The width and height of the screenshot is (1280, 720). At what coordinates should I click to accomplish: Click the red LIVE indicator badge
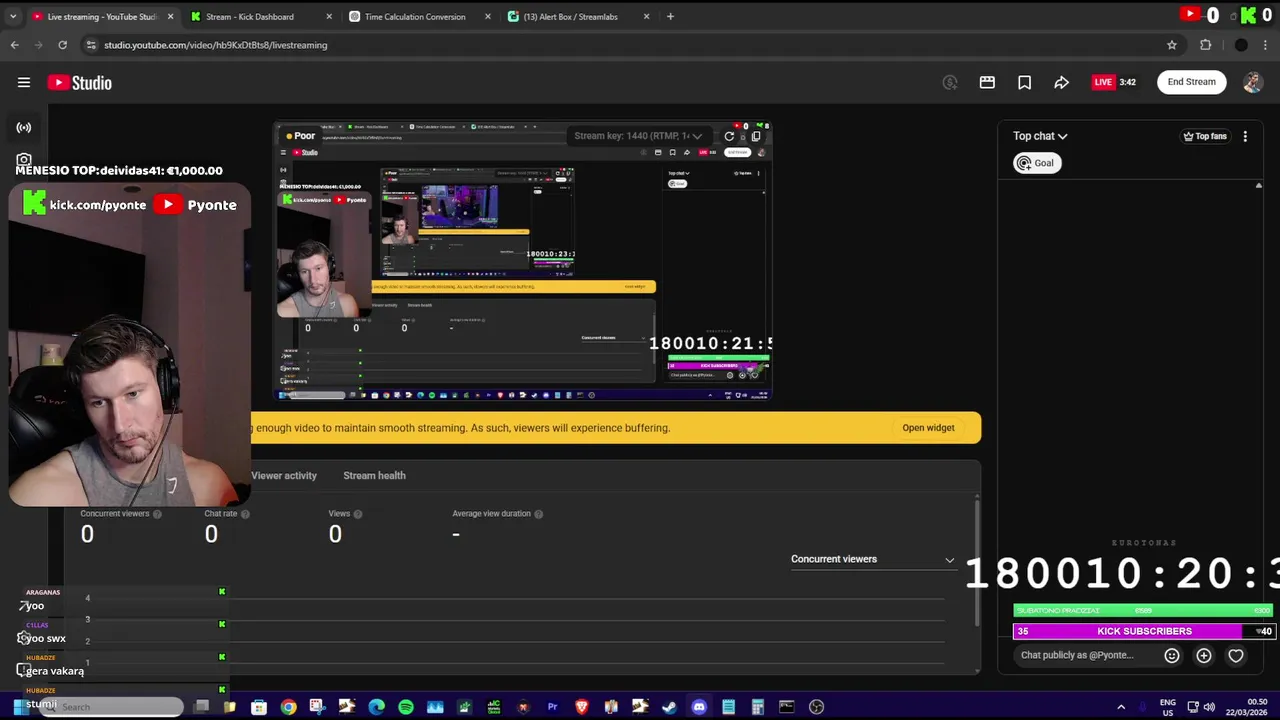[x=1103, y=82]
